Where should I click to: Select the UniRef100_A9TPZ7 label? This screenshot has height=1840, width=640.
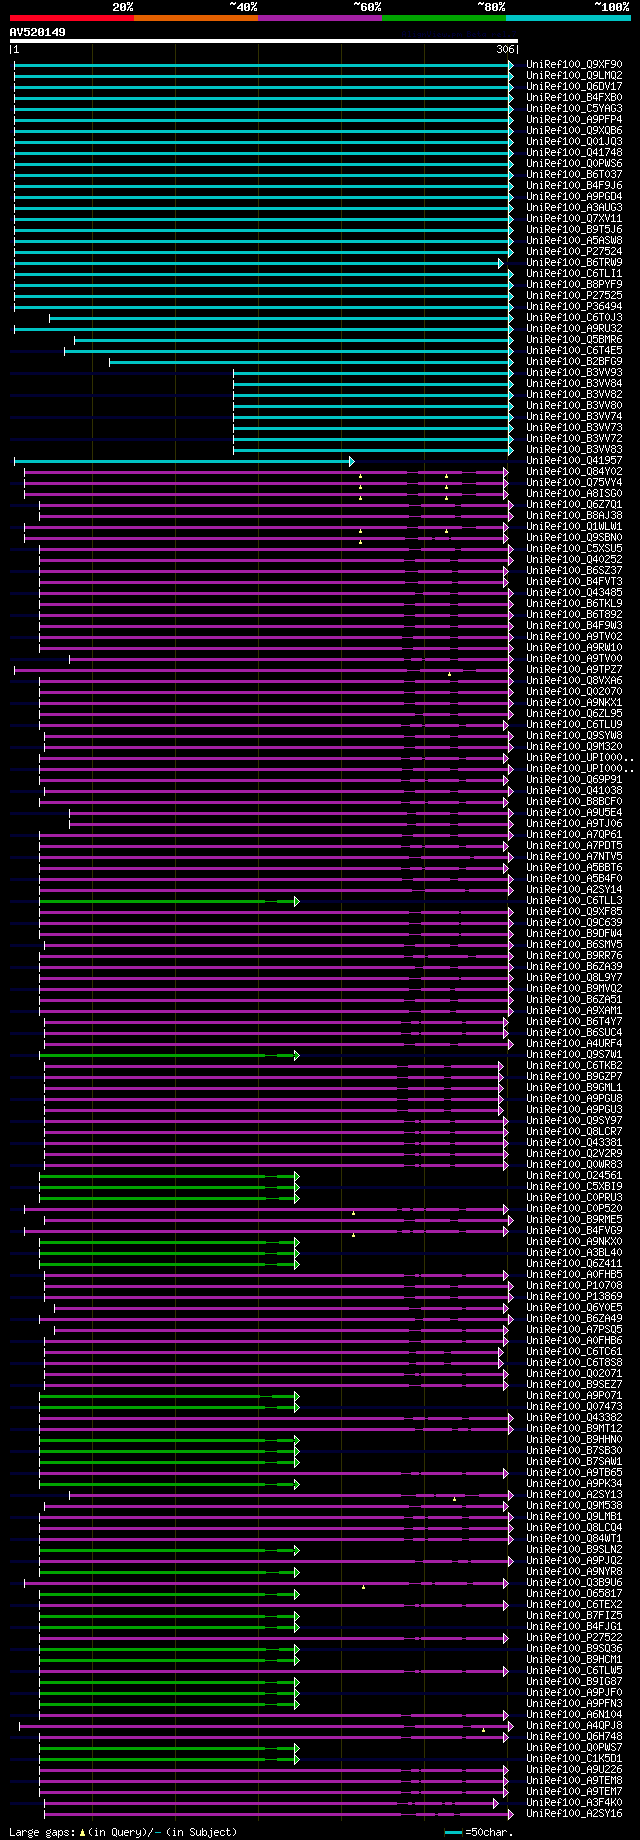pyautogui.click(x=574, y=669)
